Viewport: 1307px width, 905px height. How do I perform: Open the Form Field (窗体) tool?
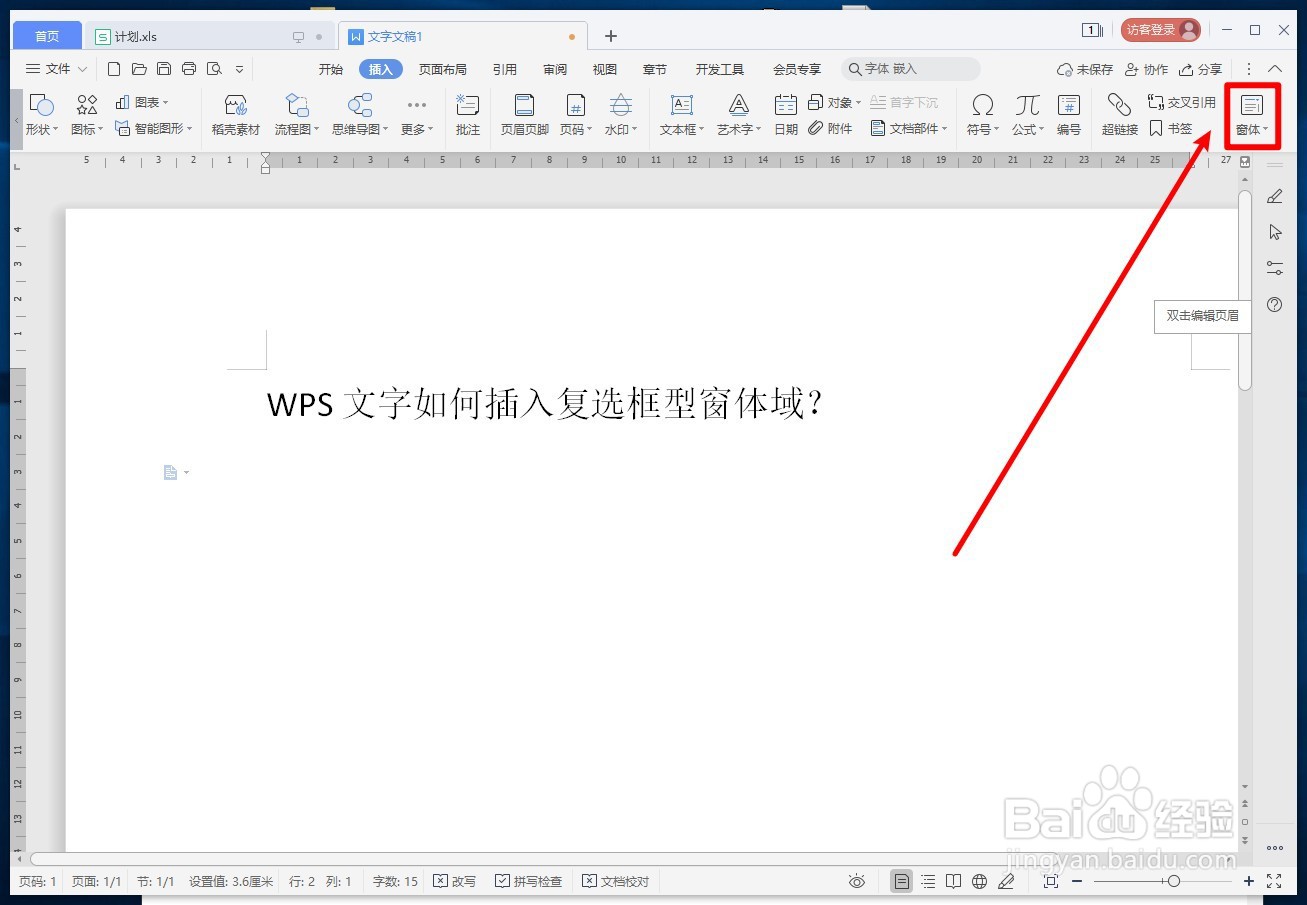tap(1252, 115)
